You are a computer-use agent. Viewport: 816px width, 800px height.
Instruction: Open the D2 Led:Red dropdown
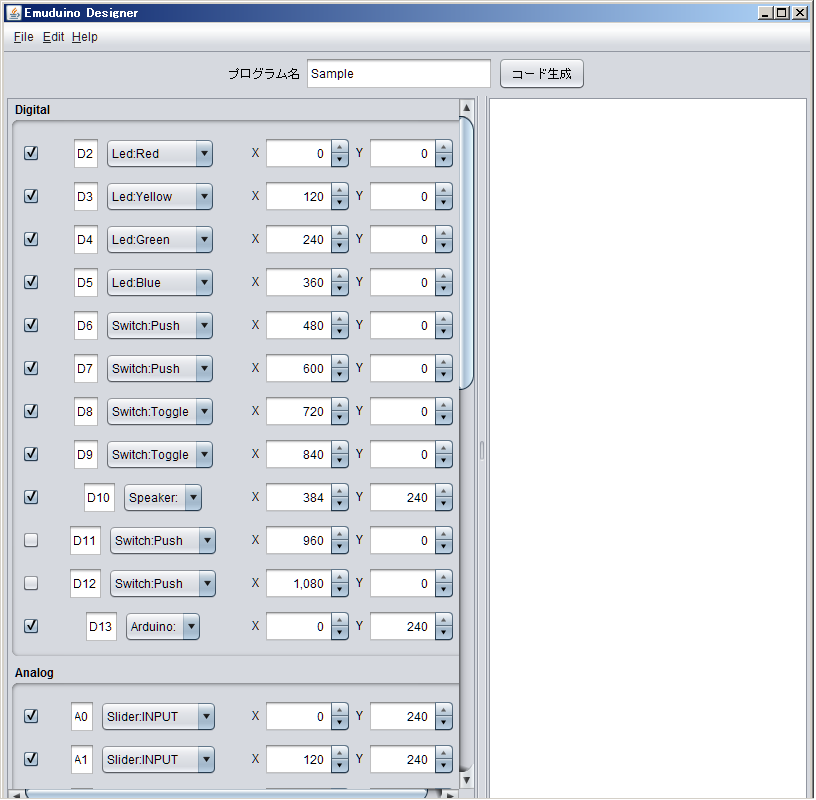(x=160, y=154)
